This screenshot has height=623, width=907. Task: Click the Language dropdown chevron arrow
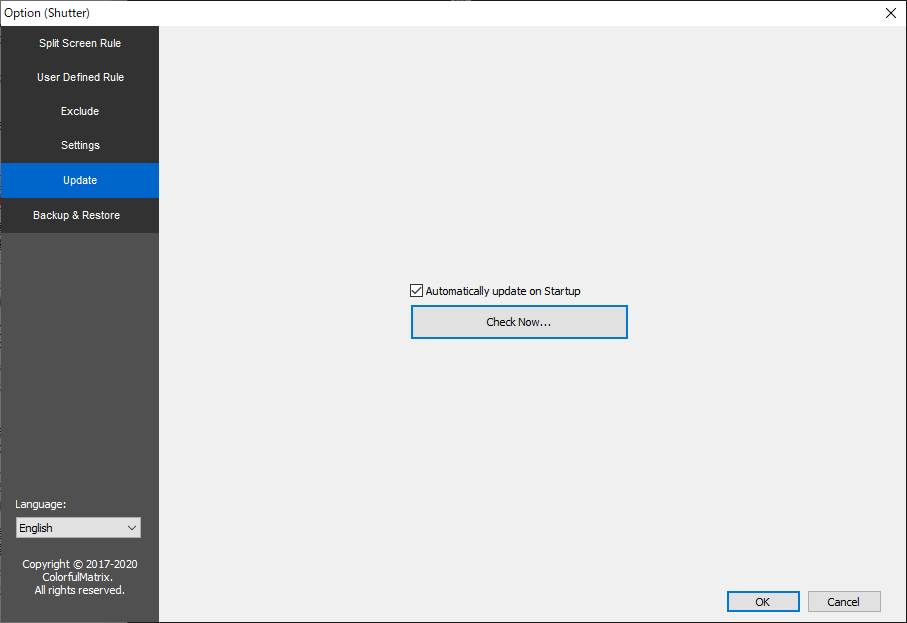[x=132, y=527]
